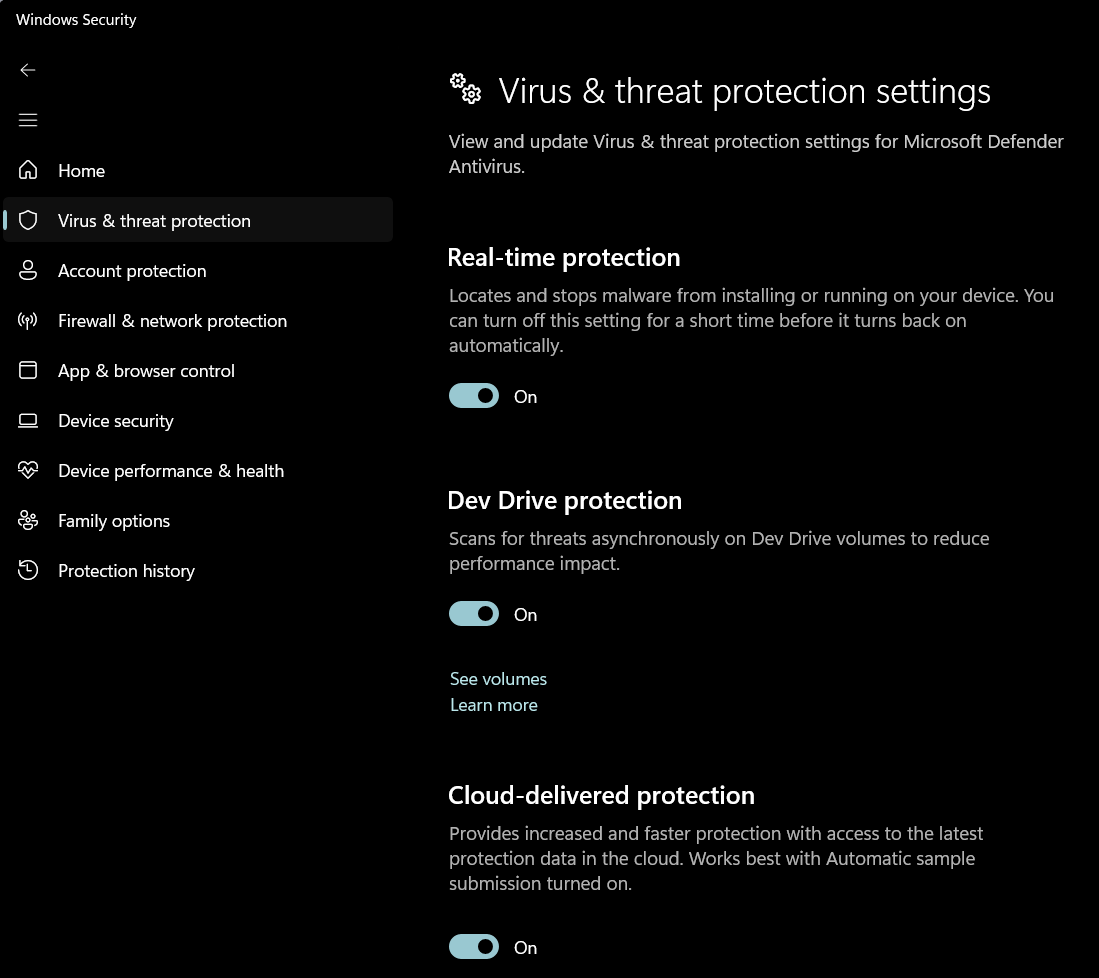Click the Family options people icon
The image size is (1099, 978).
coord(28,520)
